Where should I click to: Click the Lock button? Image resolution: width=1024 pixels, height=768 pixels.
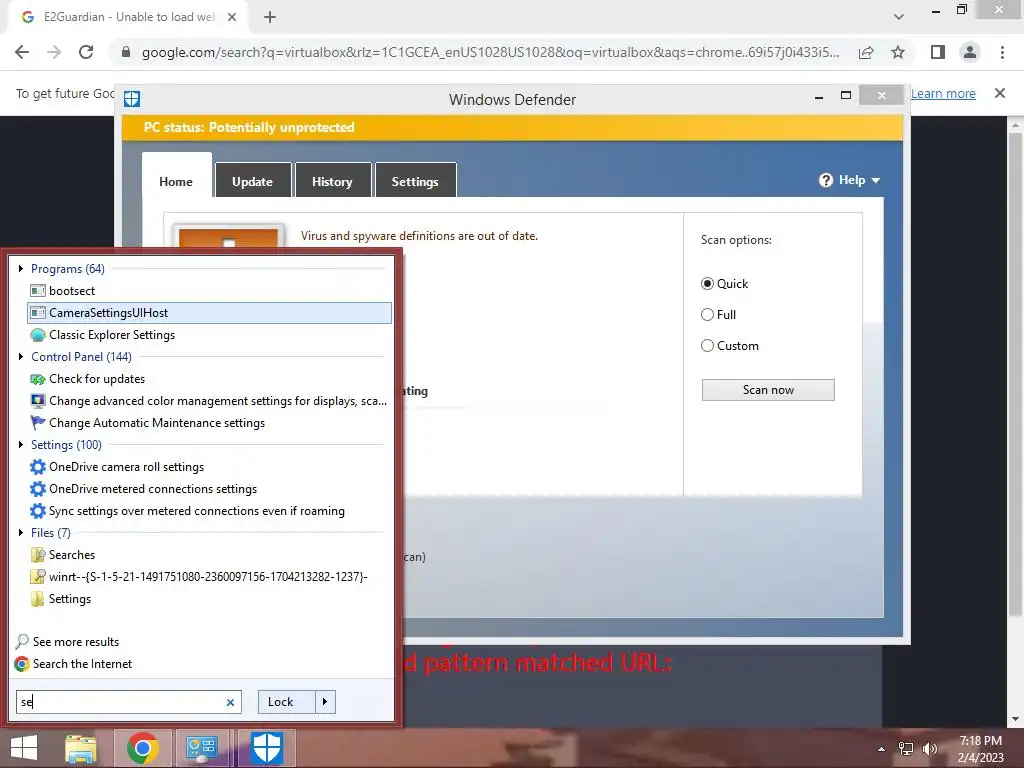click(286, 702)
